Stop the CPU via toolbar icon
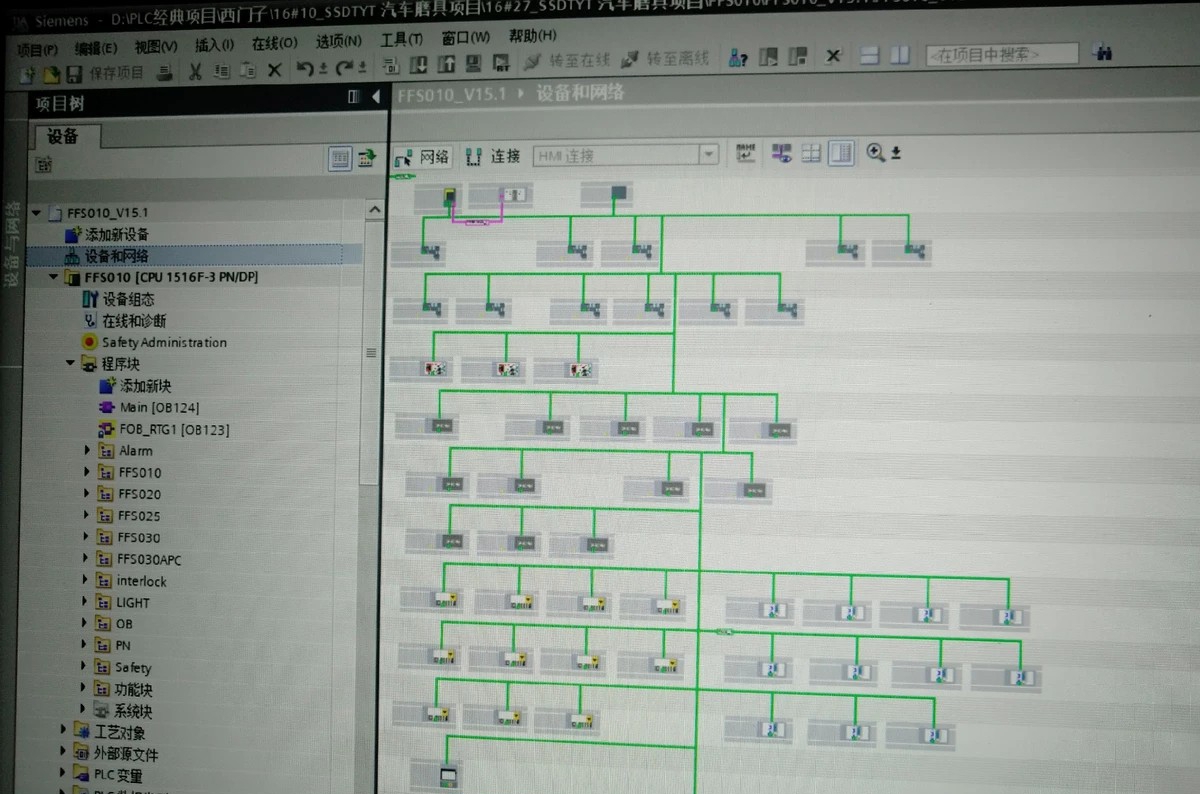 pos(798,57)
